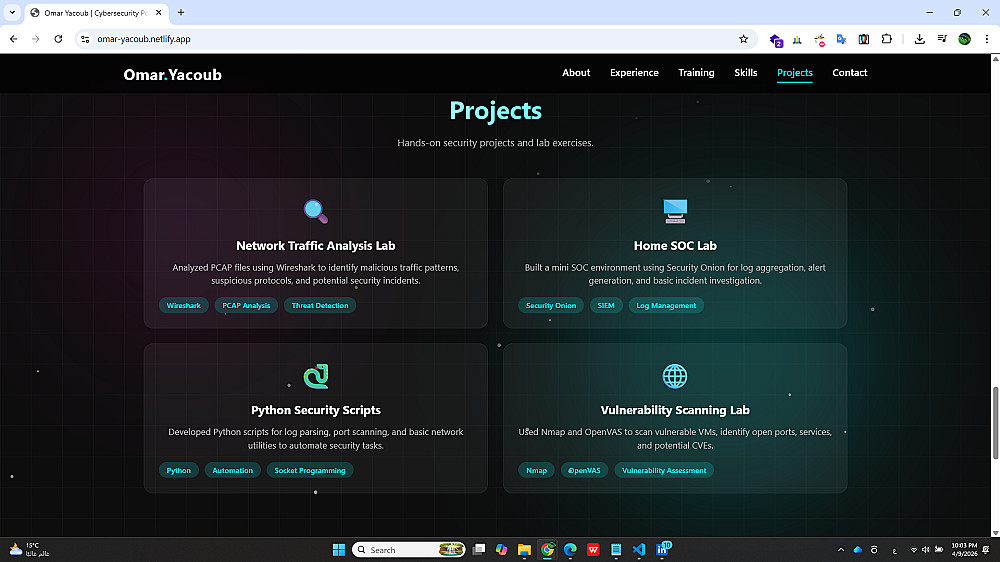Open the Network Traffic Analysis Lab title
This screenshot has width=1000, height=562.
pos(316,246)
